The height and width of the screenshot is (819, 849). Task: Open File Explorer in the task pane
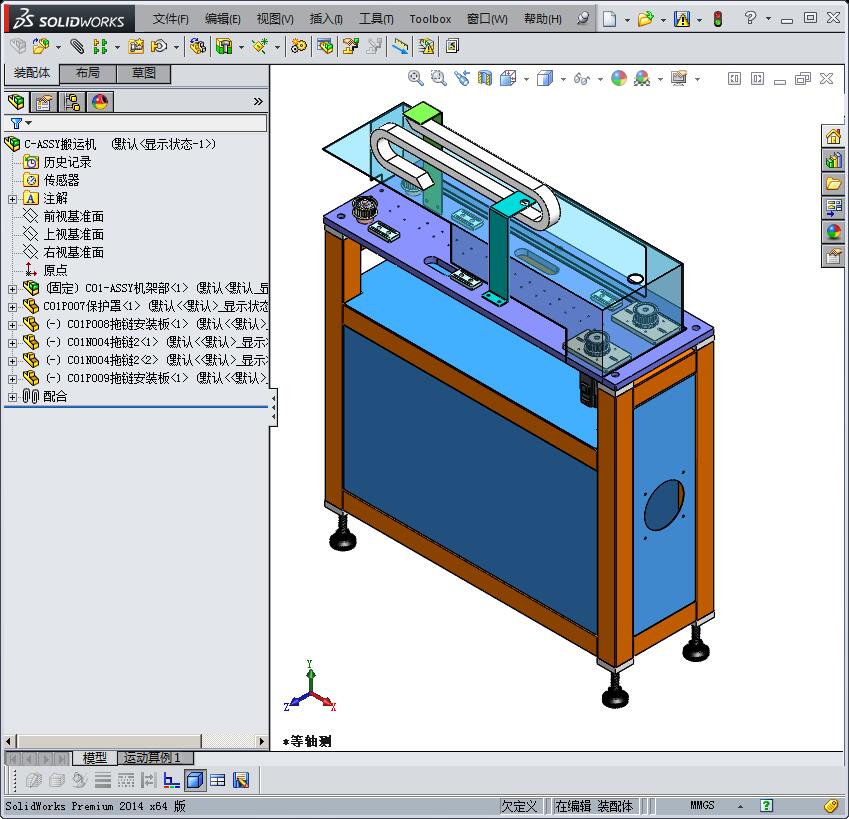[x=833, y=184]
